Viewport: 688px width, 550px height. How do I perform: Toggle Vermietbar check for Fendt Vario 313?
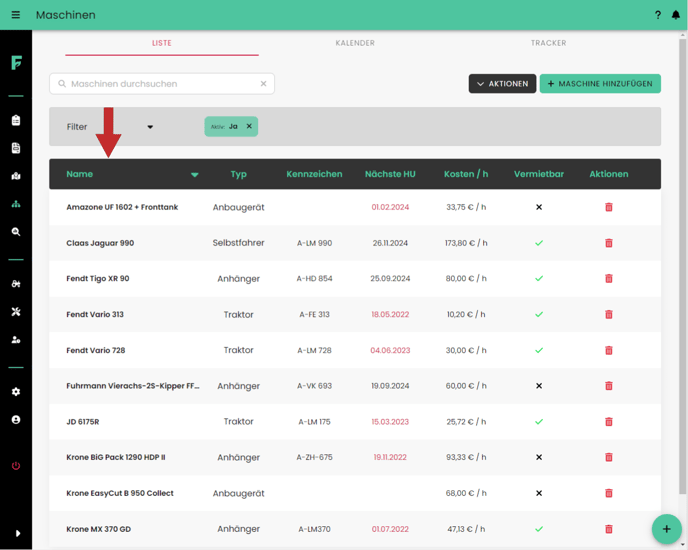tap(539, 314)
